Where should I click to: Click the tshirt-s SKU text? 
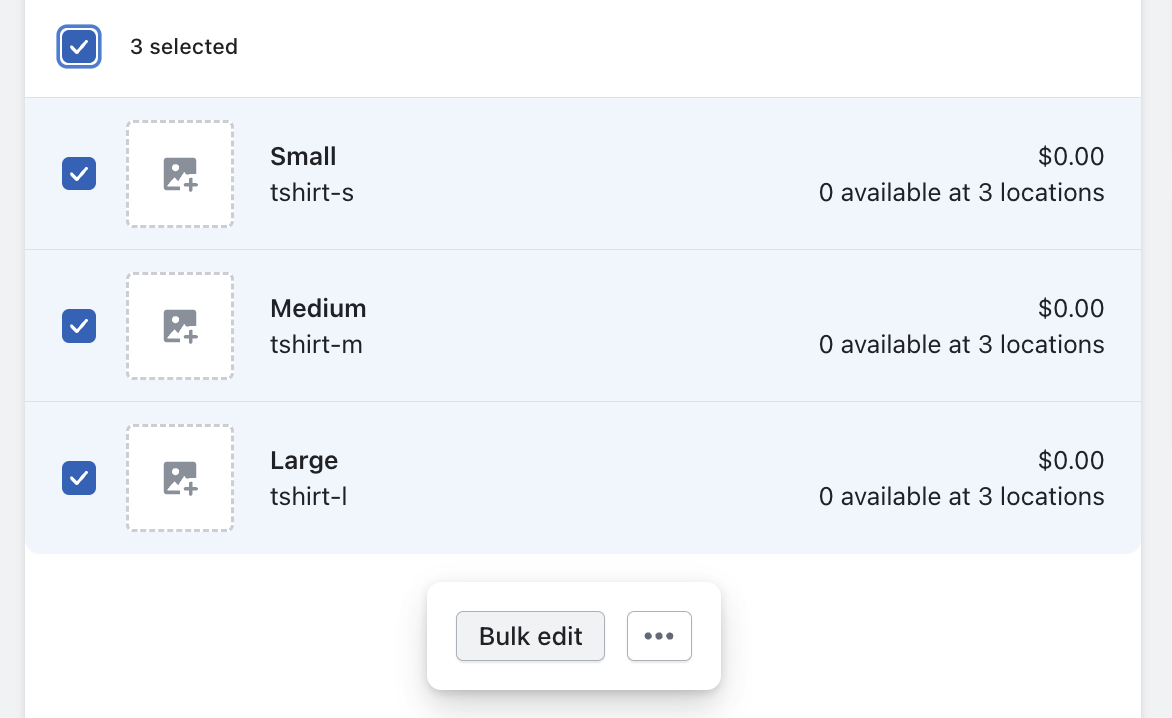click(312, 192)
